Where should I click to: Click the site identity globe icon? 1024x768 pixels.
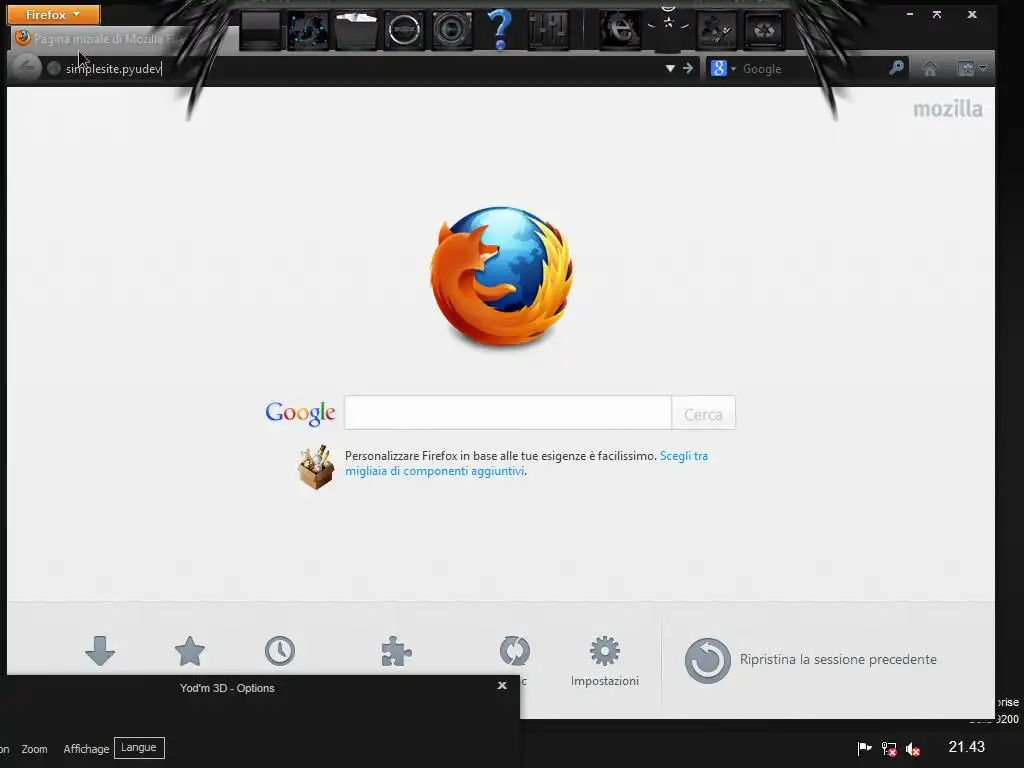[54, 68]
